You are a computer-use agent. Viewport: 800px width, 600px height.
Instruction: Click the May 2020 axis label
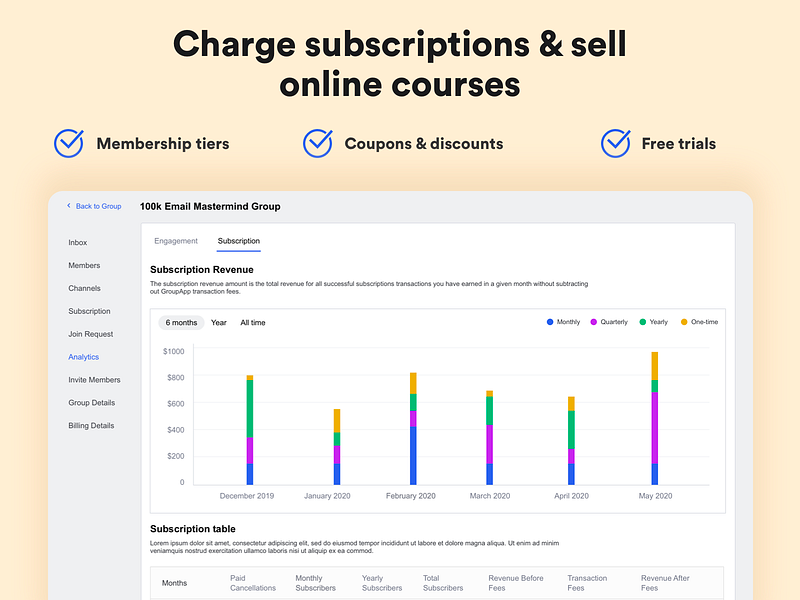click(656, 496)
